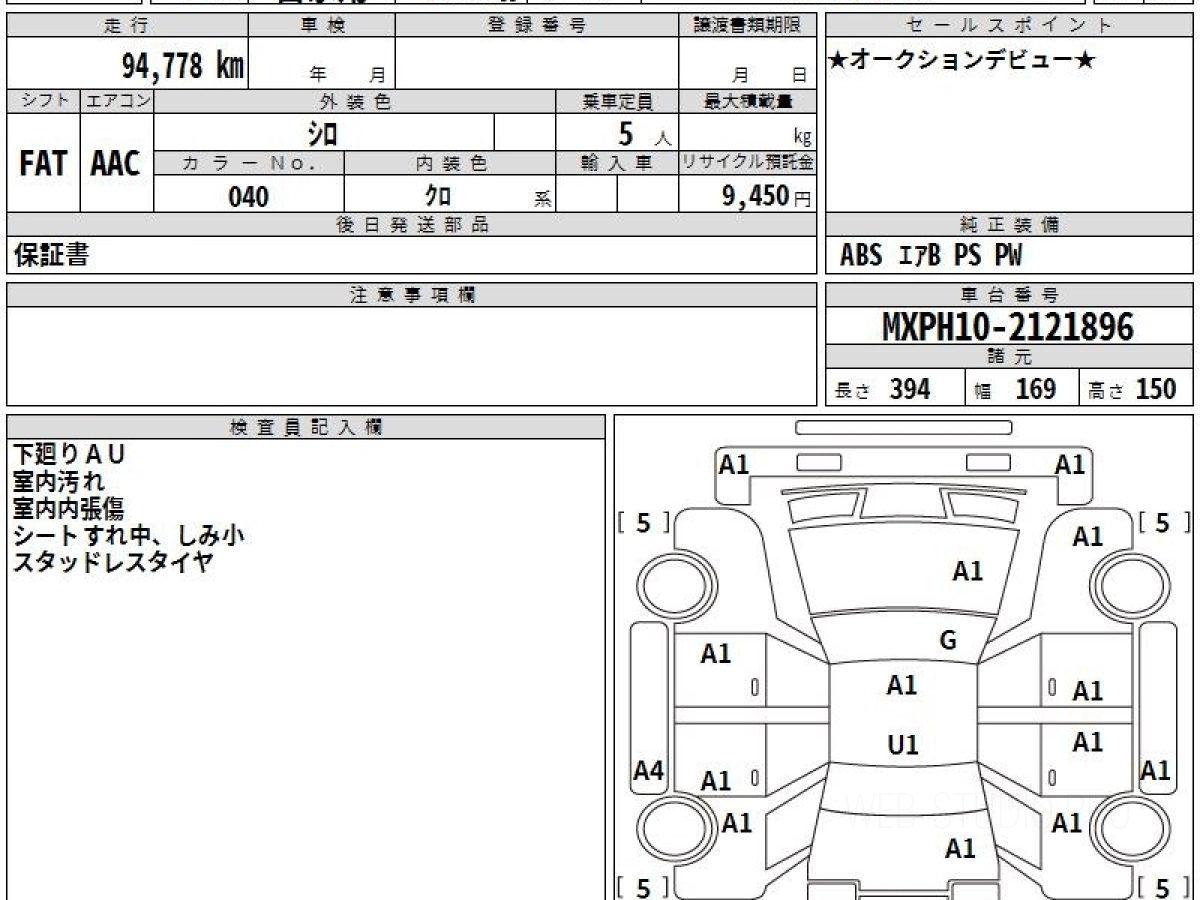The width and height of the screenshot is (1200, 900).
Task: Click the inspector note 室内汚れ
Action: click(x=59, y=481)
